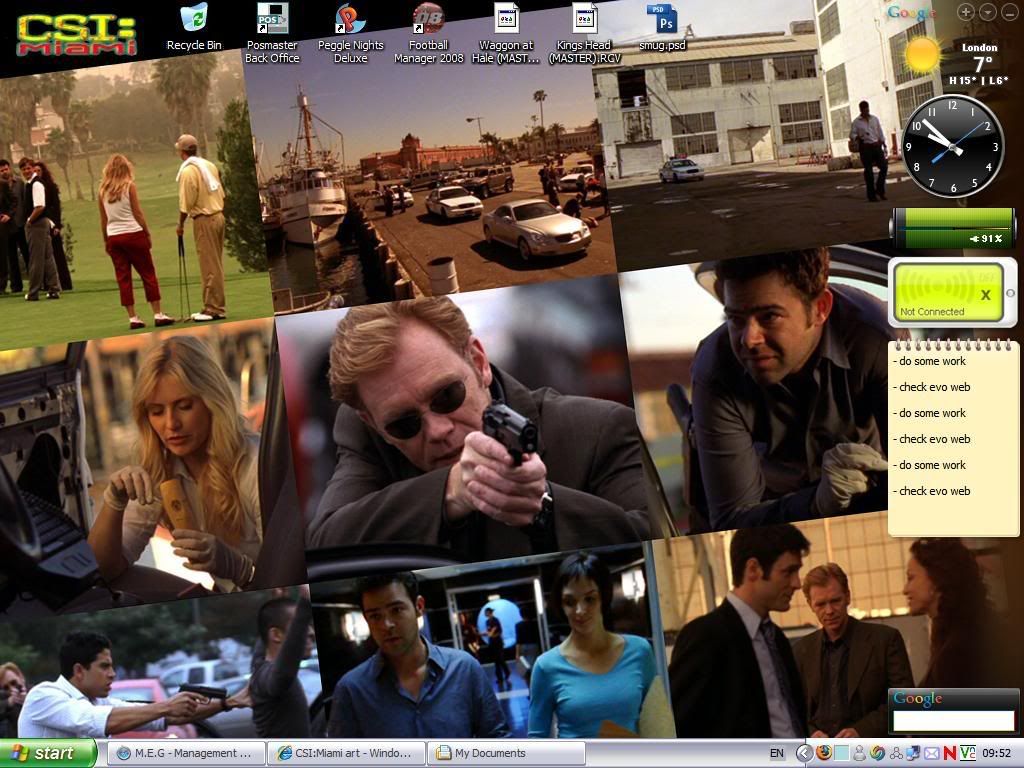Viewport: 1024px width, 768px height.
Task: Click the analog clock gadget
Action: pyautogui.click(x=953, y=146)
